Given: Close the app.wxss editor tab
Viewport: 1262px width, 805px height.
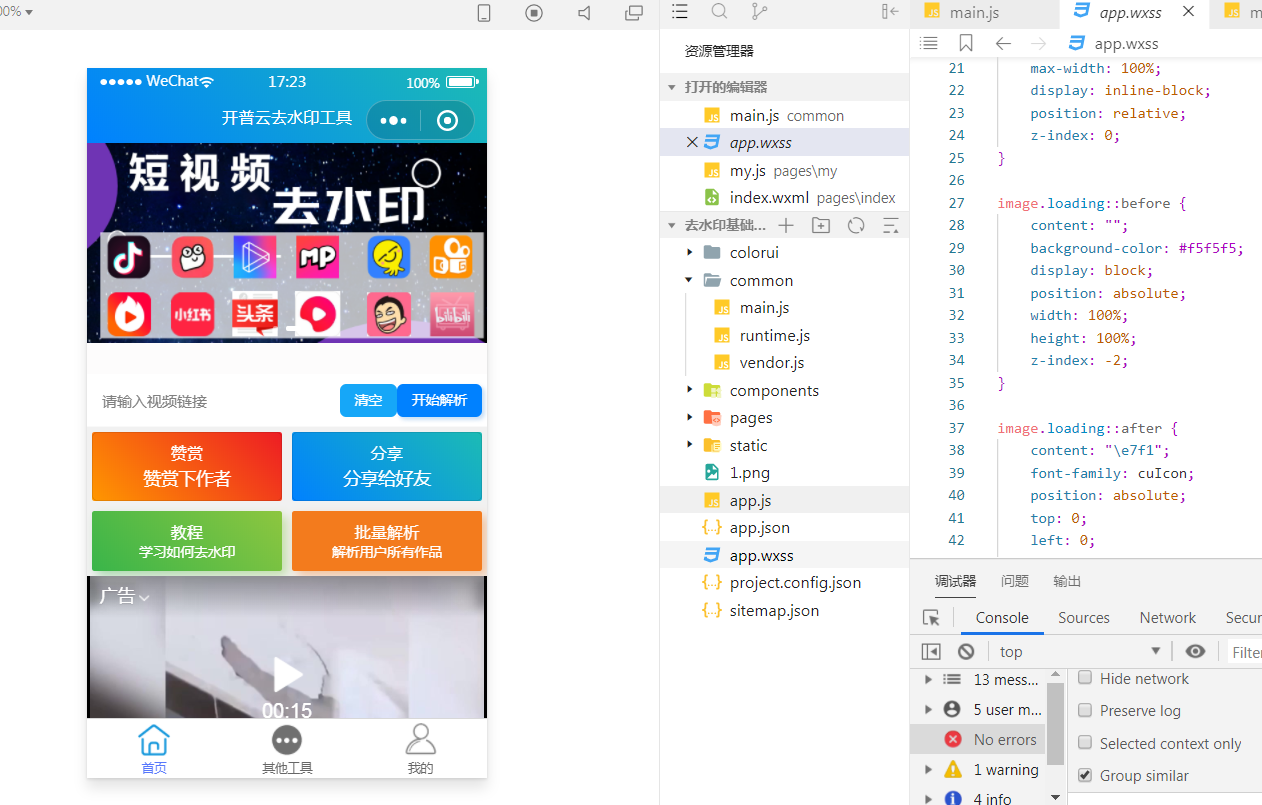Looking at the screenshot, I should tap(1188, 12).
